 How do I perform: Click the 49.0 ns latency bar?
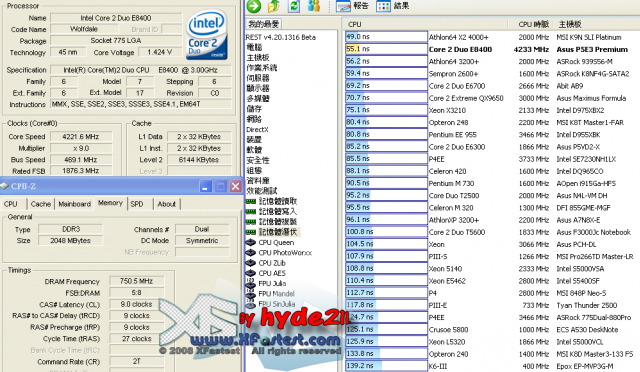386,37
